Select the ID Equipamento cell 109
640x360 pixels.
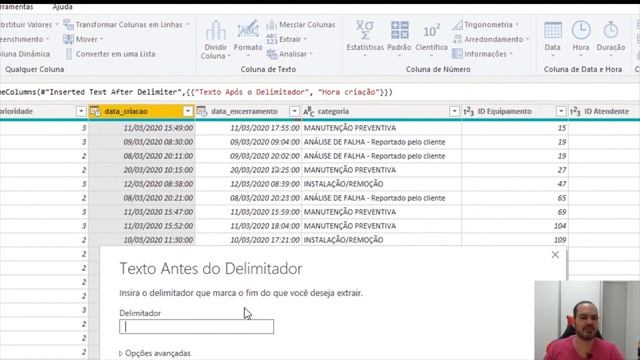(x=515, y=240)
